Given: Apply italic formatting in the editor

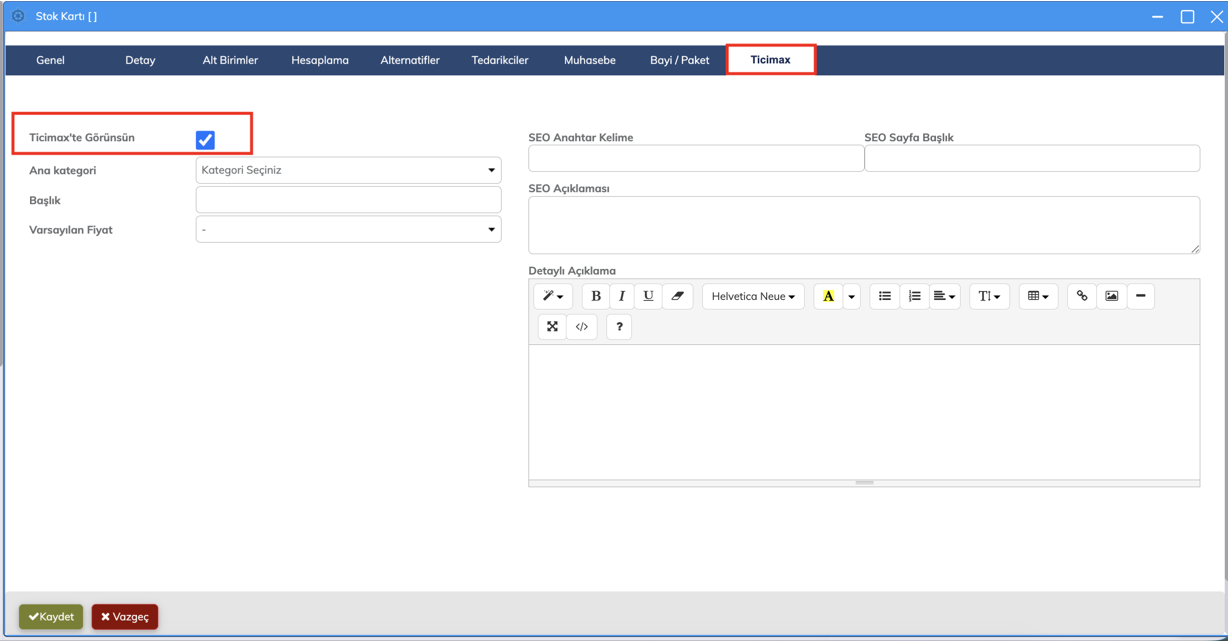Looking at the screenshot, I should tap(622, 296).
